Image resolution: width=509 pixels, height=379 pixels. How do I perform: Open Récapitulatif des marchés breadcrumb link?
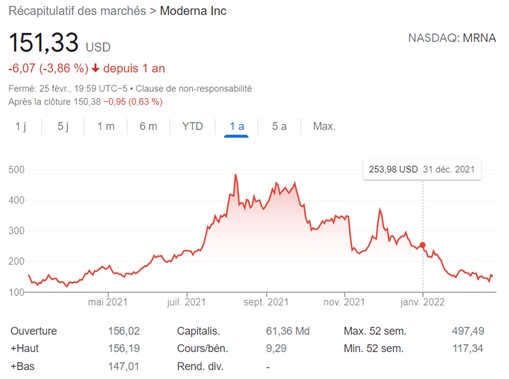pos(77,11)
